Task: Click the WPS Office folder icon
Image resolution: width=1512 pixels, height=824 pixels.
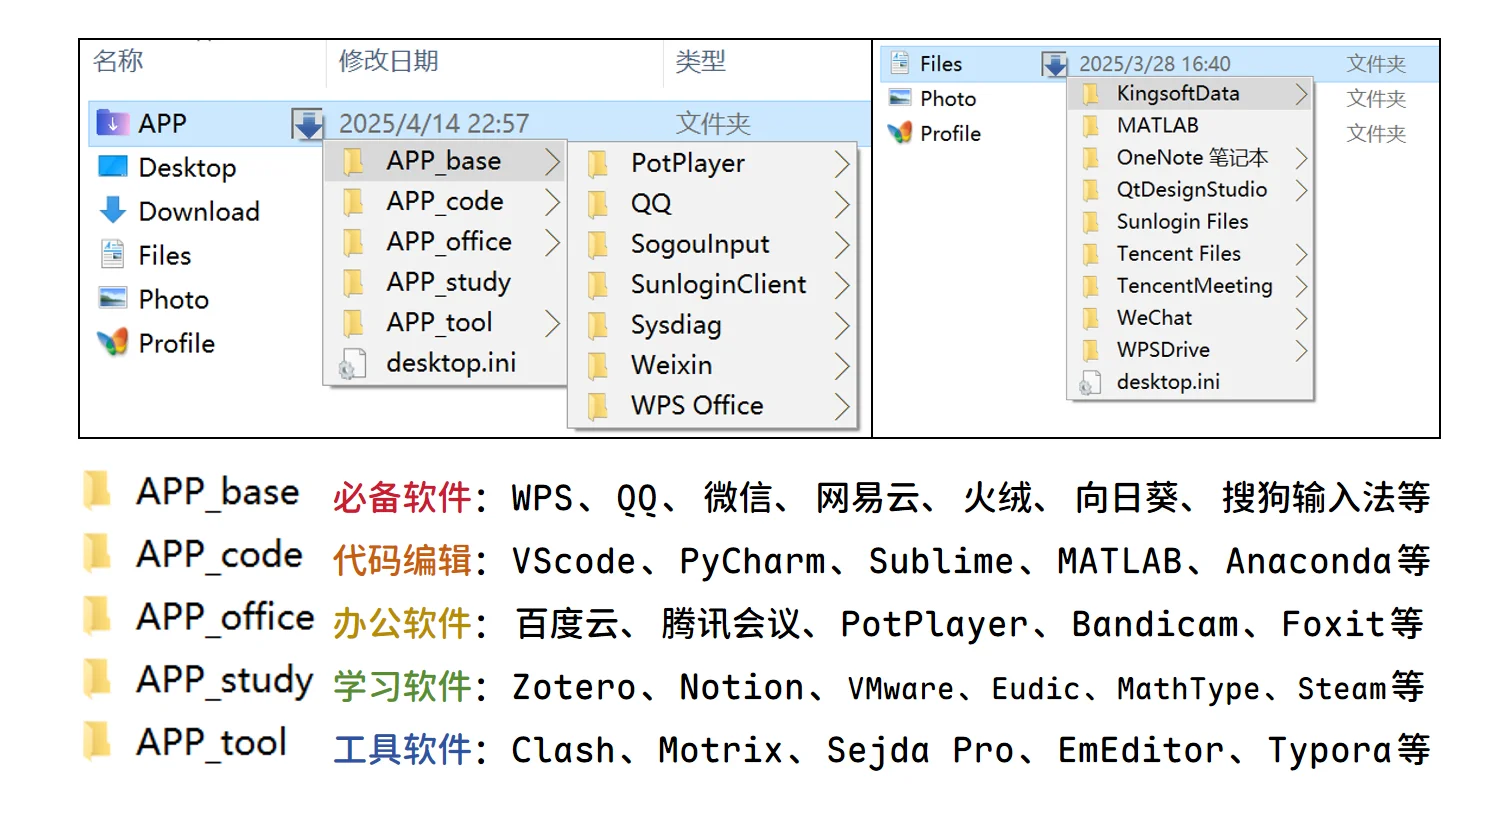Action: tap(598, 406)
